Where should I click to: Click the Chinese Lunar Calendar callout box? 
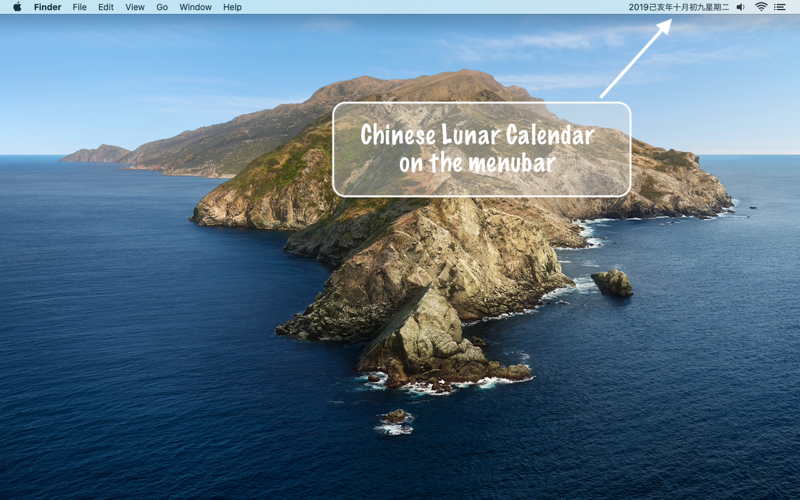click(482, 149)
